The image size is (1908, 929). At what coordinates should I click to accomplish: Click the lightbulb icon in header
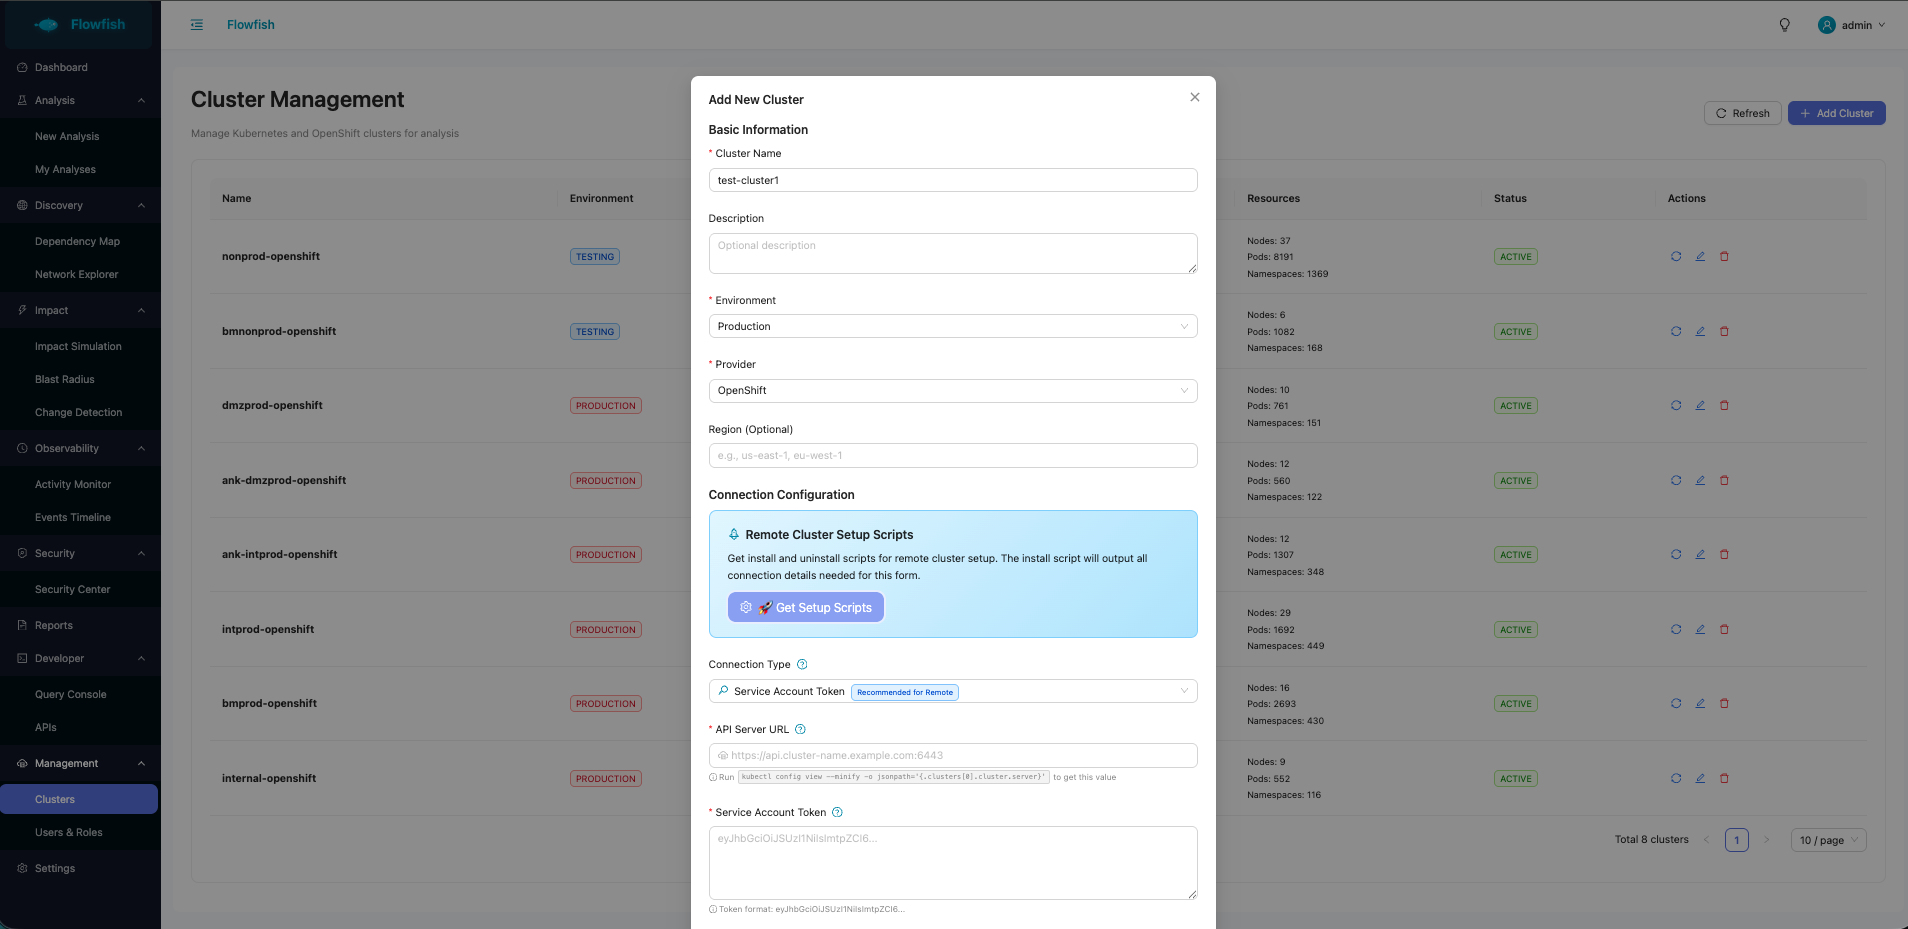pos(1784,25)
